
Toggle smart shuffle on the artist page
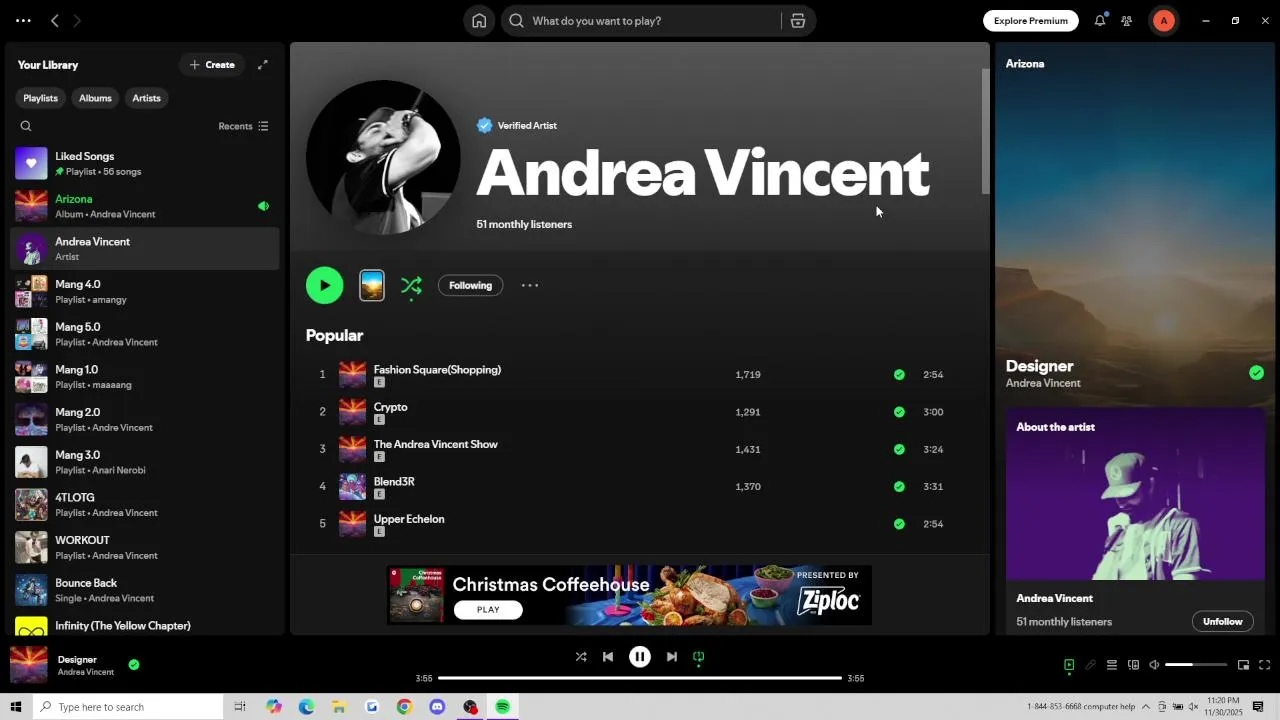[x=411, y=286]
